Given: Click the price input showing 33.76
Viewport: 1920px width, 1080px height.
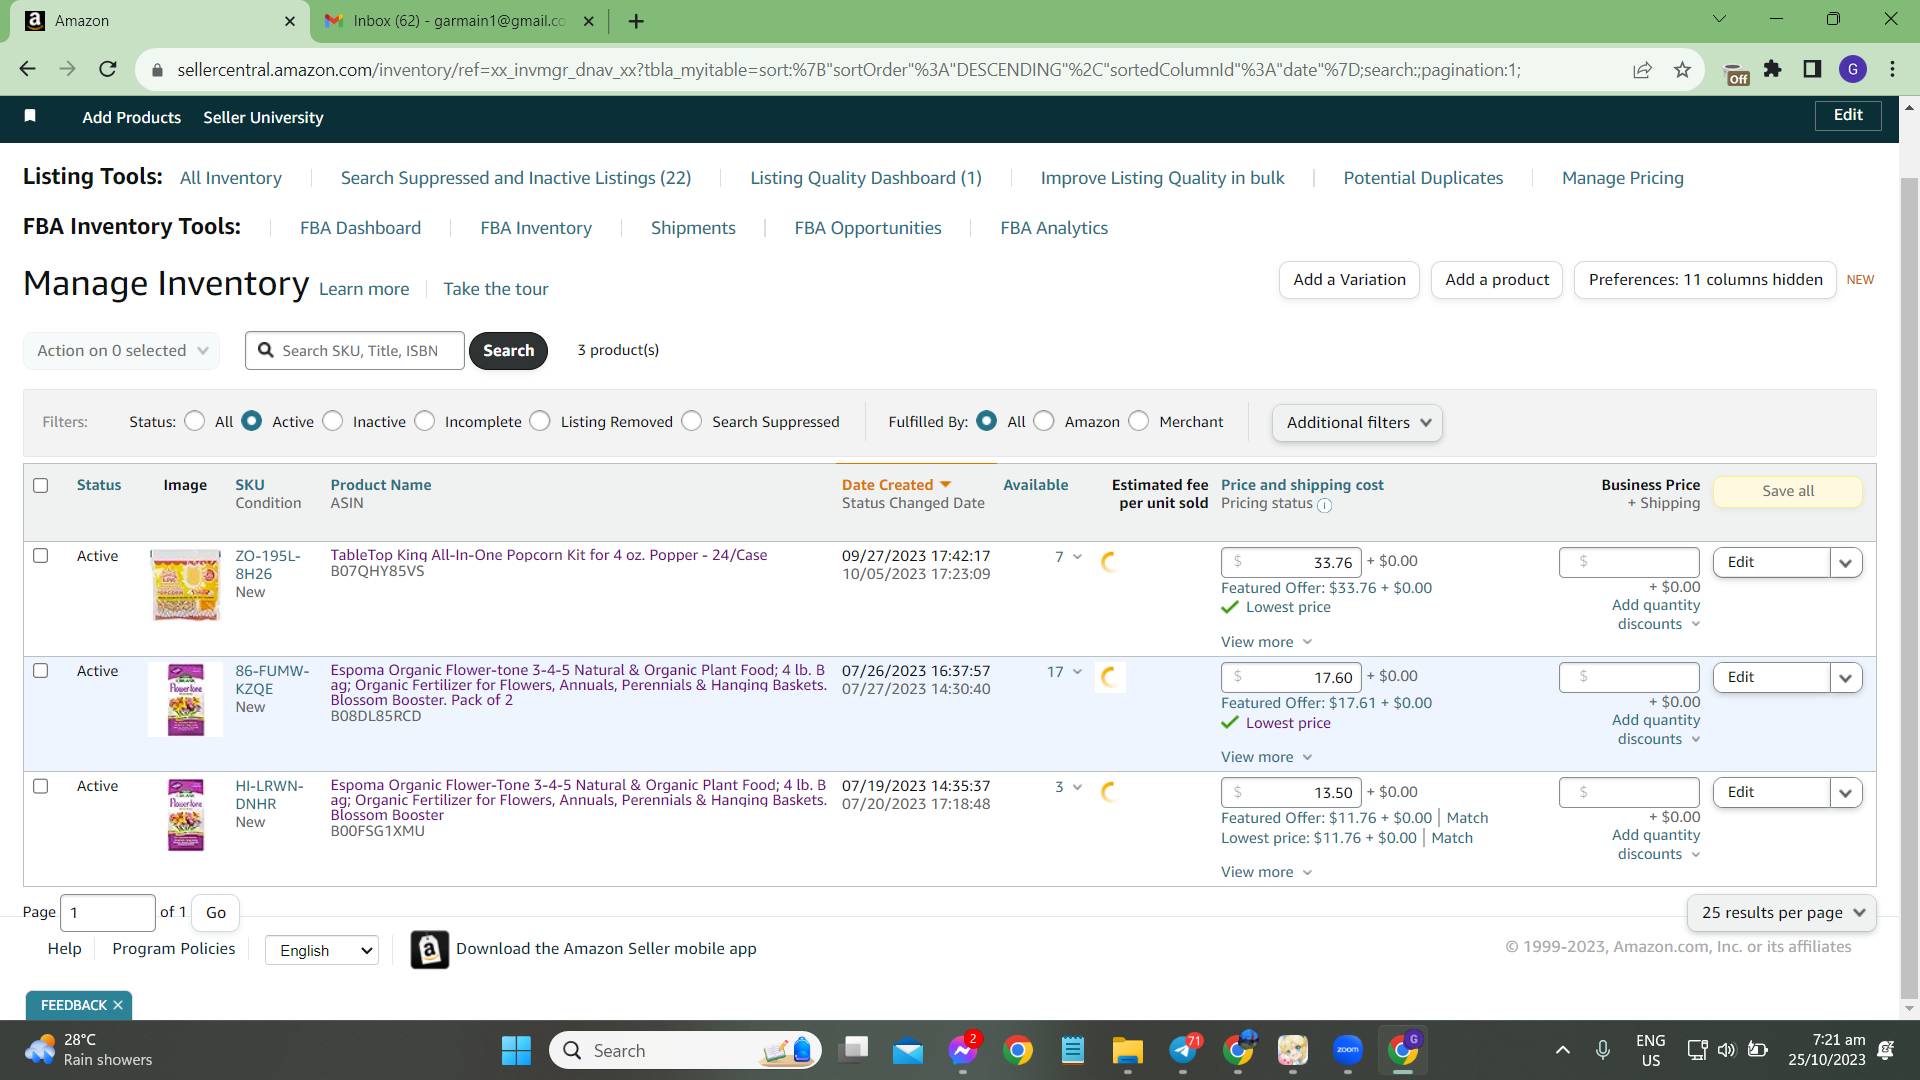Looking at the screenshot, I should 1291,562.
